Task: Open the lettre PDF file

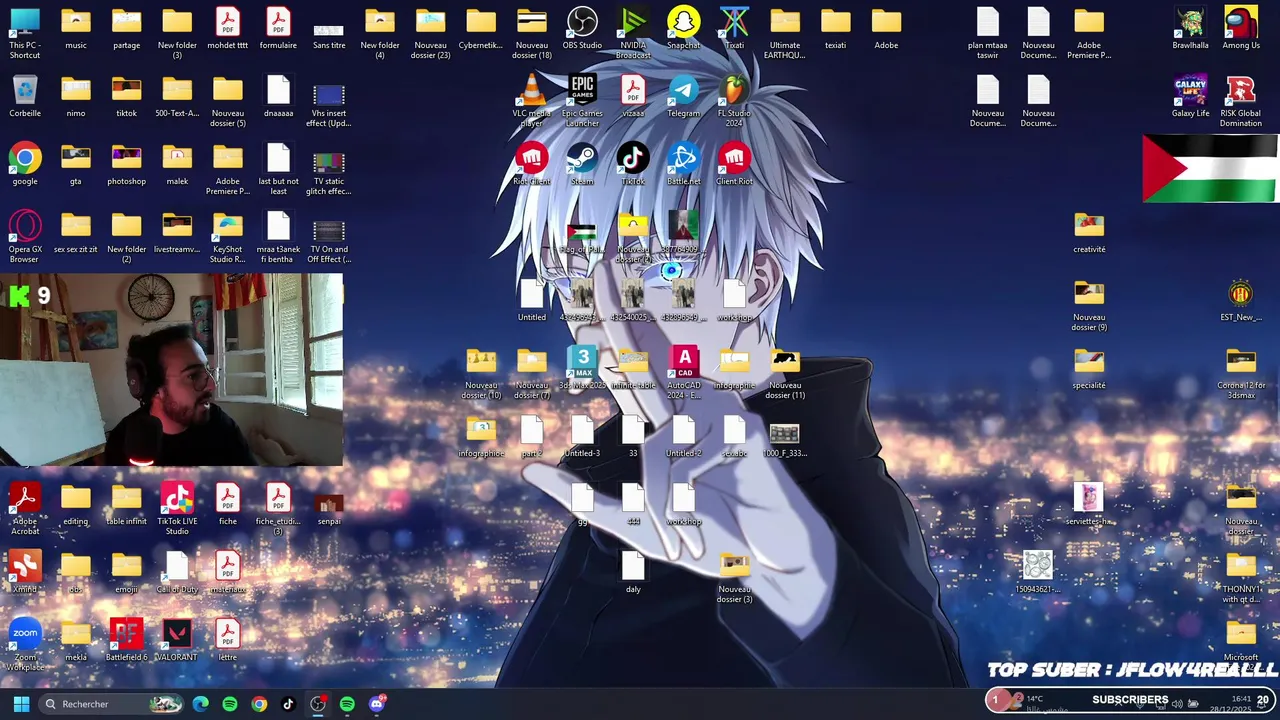Action: 227,640
